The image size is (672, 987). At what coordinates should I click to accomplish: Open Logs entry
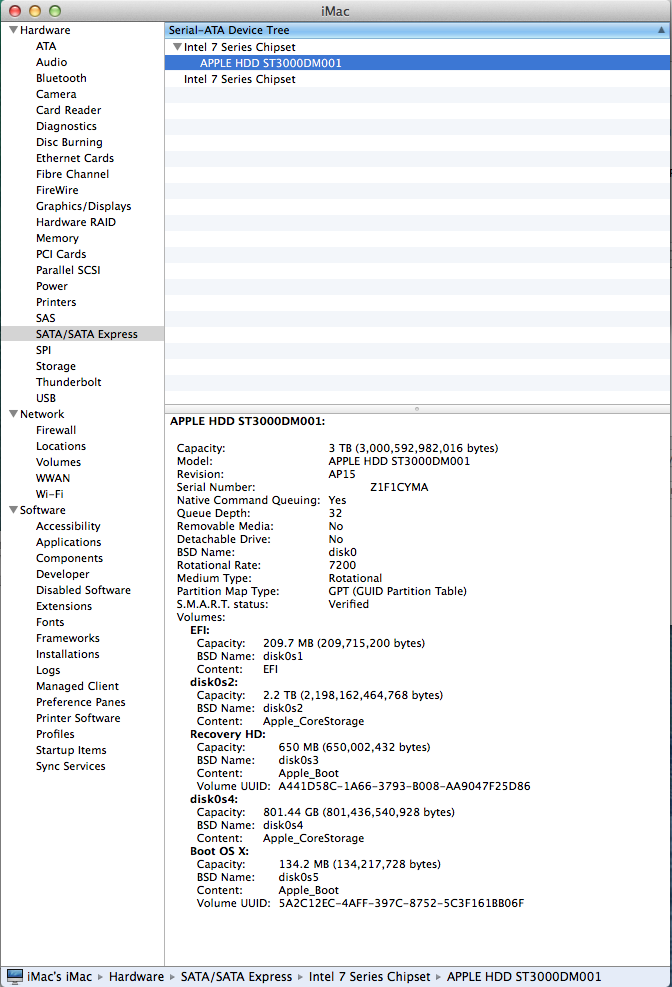click(48, 670)
